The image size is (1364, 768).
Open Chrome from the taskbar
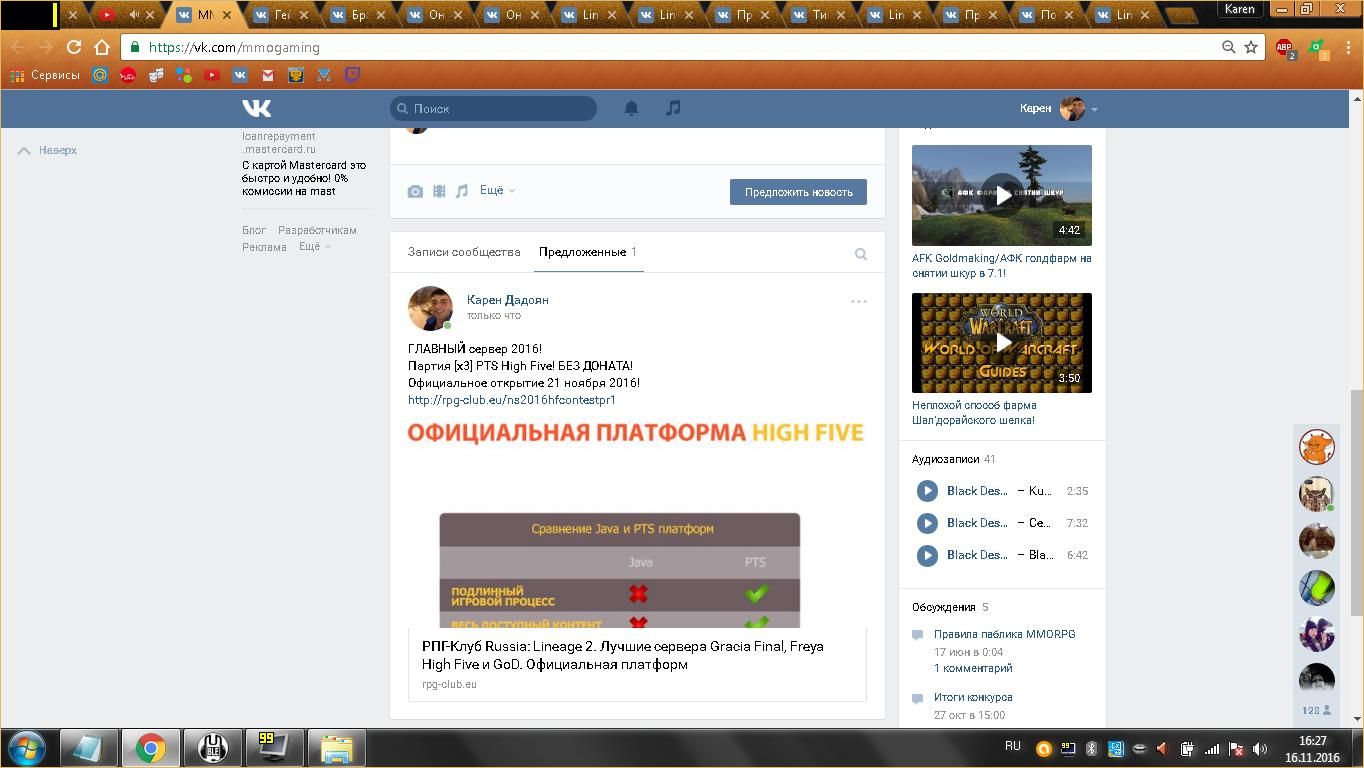coord(151,748)
